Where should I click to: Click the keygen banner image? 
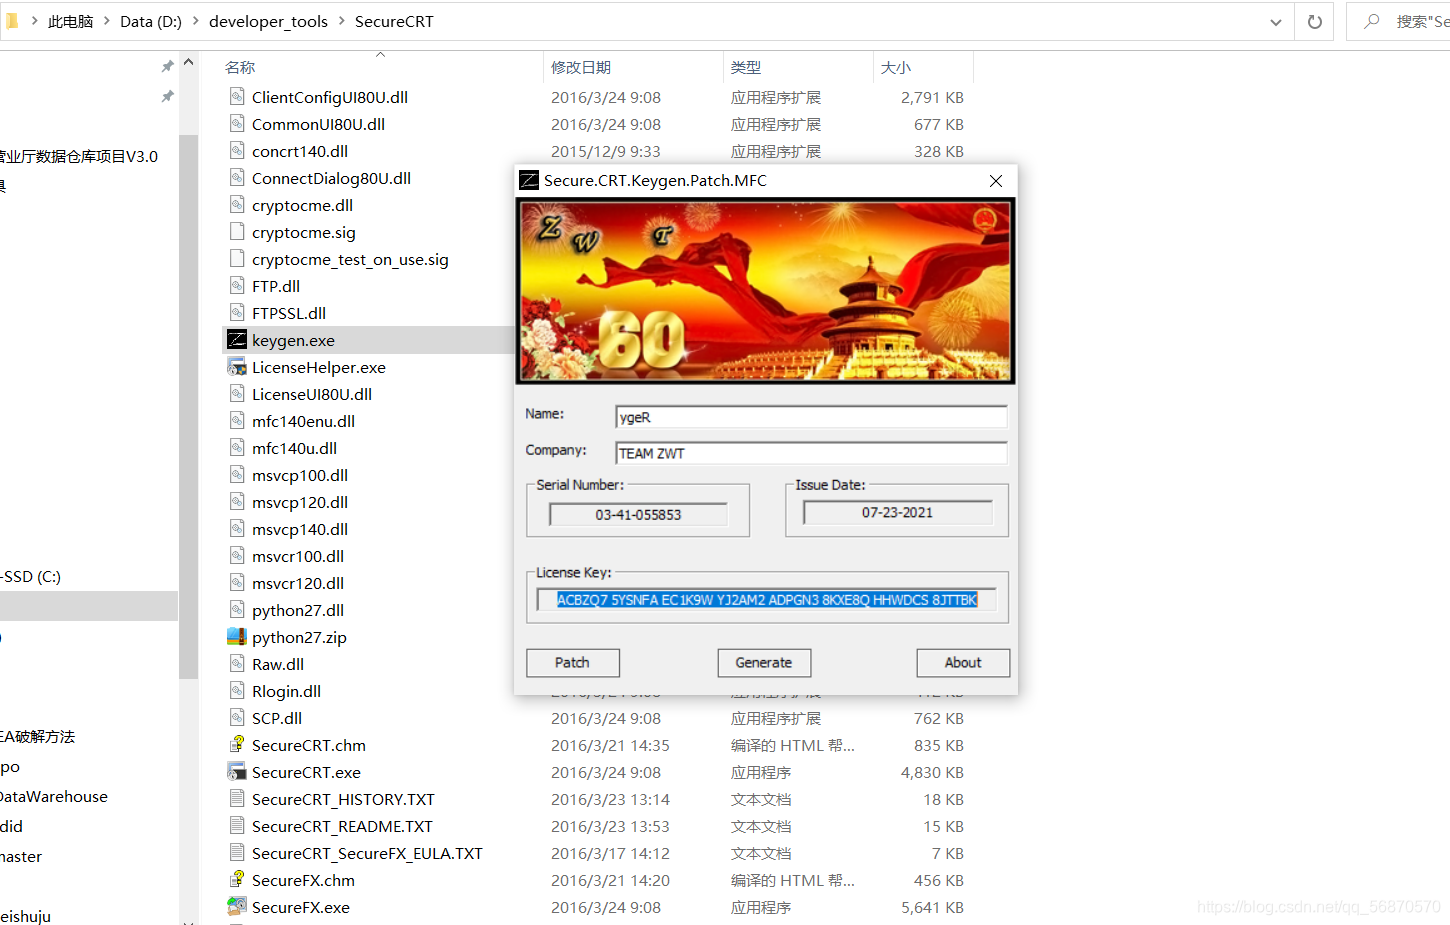pyautogui.click(x=765, y=291)
